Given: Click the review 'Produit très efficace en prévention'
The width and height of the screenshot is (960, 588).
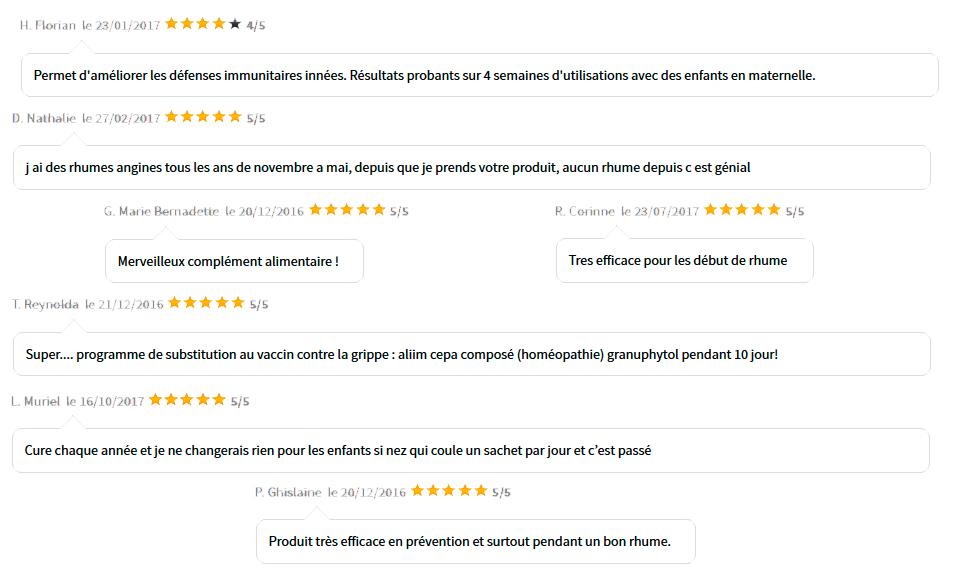Looking at the screenshot, I should [476, 541].
